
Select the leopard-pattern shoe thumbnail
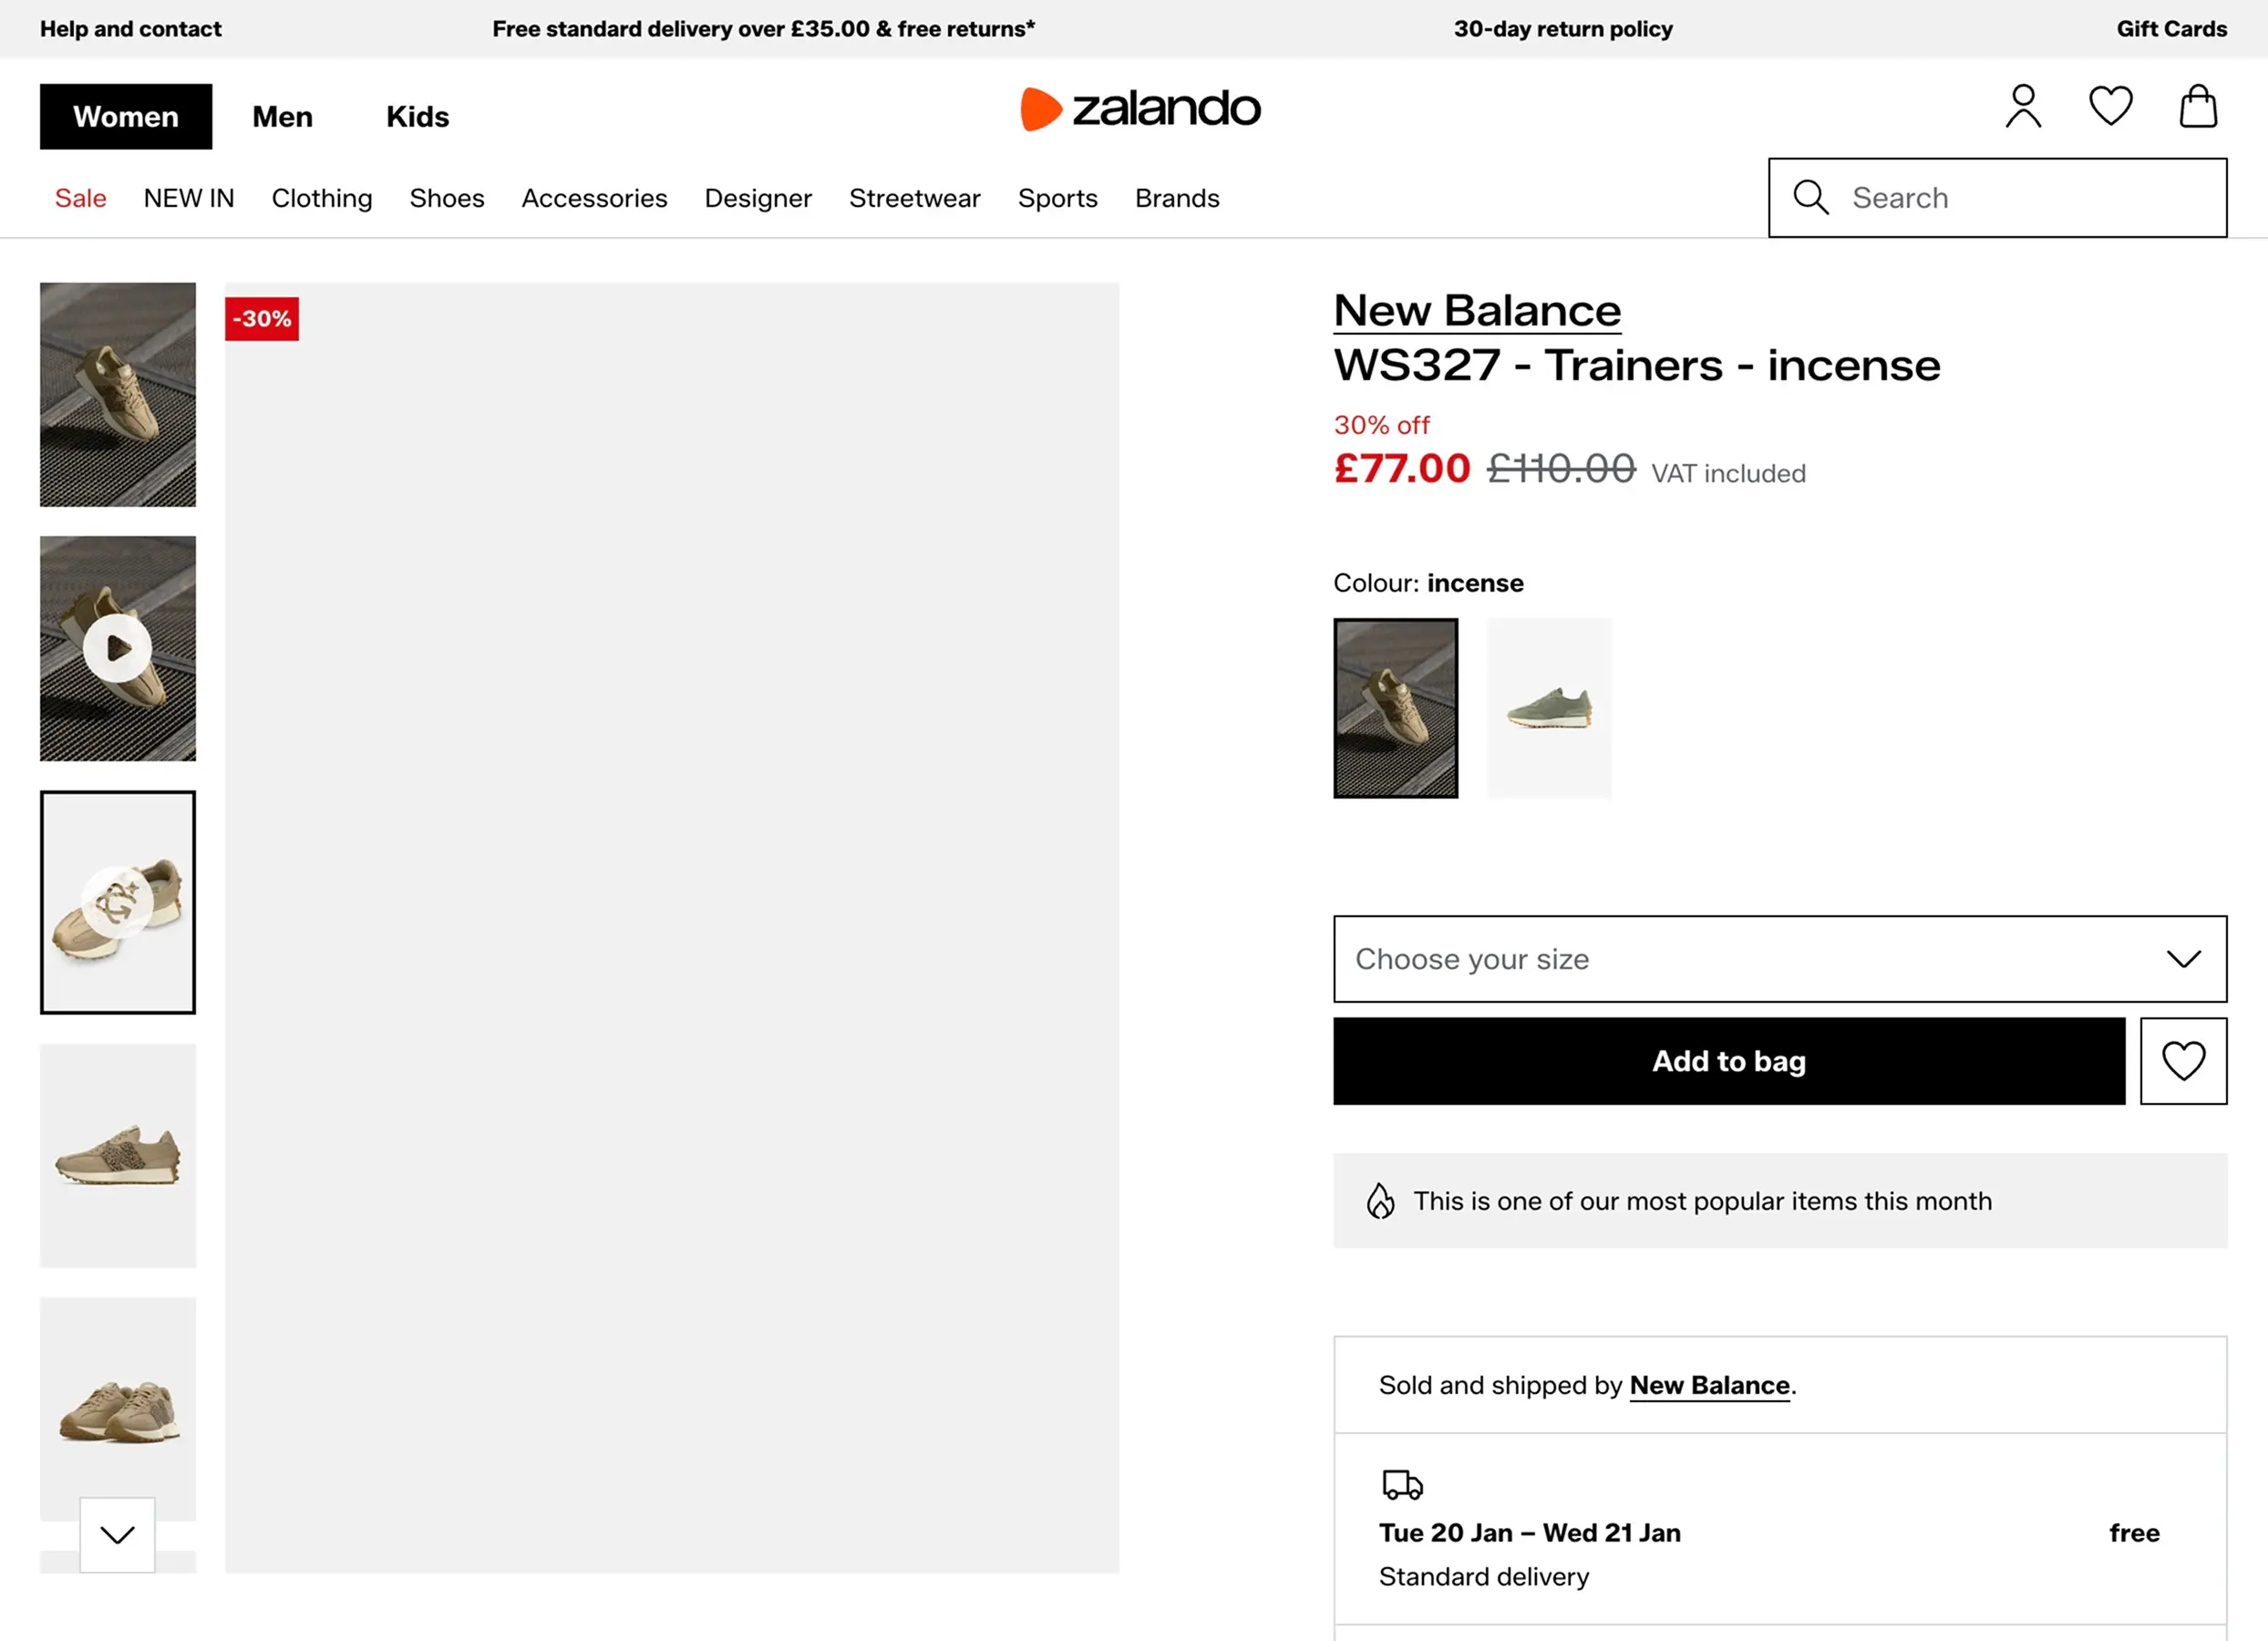coord(117,1157)
